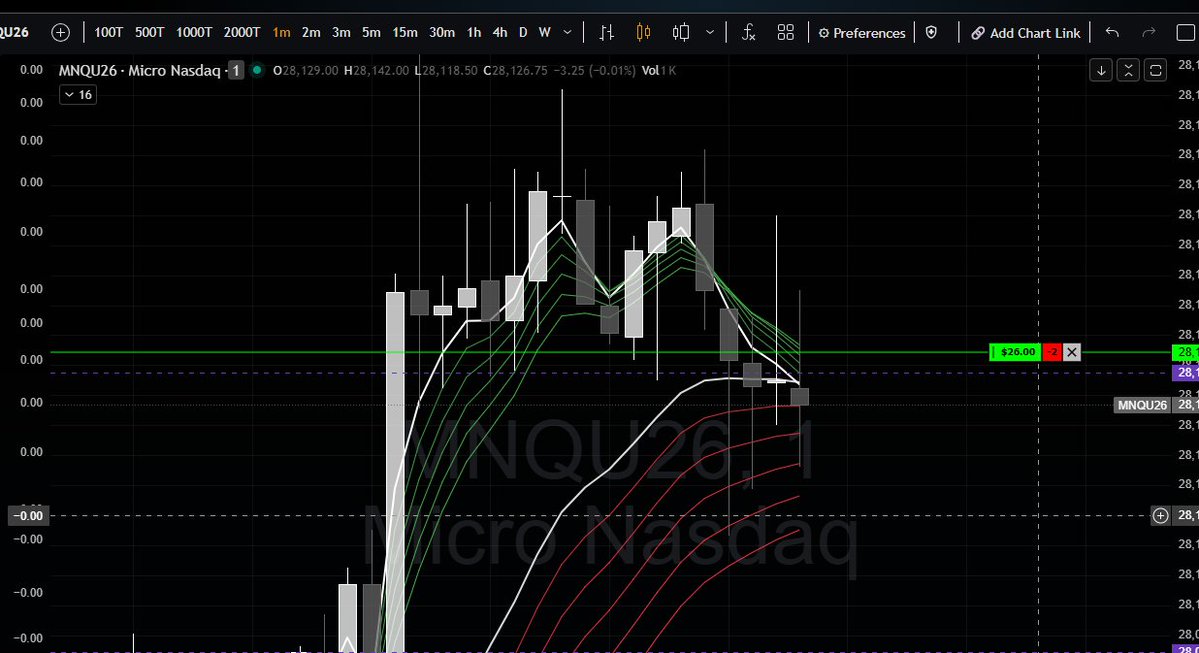
Task: Select the candlestick chart style icon
Action: pyautogui.click(x=643, y=32)
